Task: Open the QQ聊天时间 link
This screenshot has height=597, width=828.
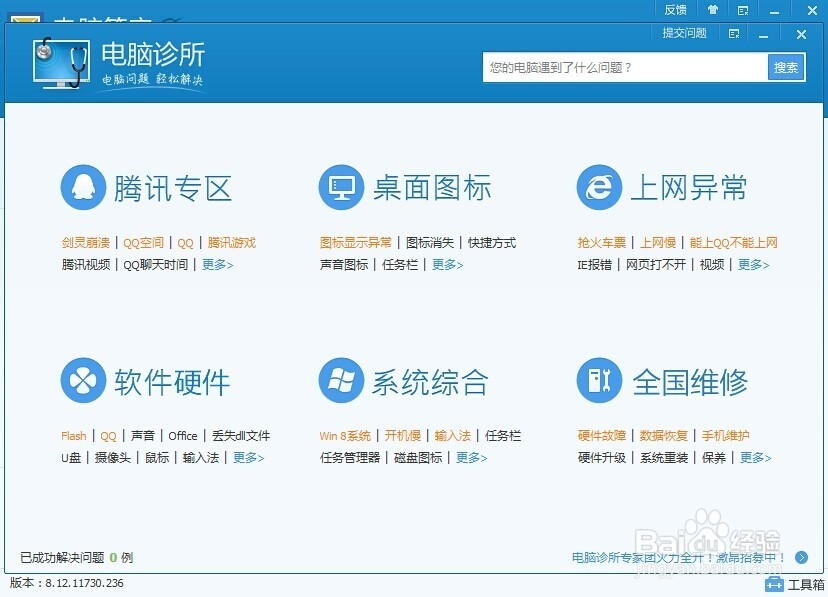Action: (x=155, y=264)
